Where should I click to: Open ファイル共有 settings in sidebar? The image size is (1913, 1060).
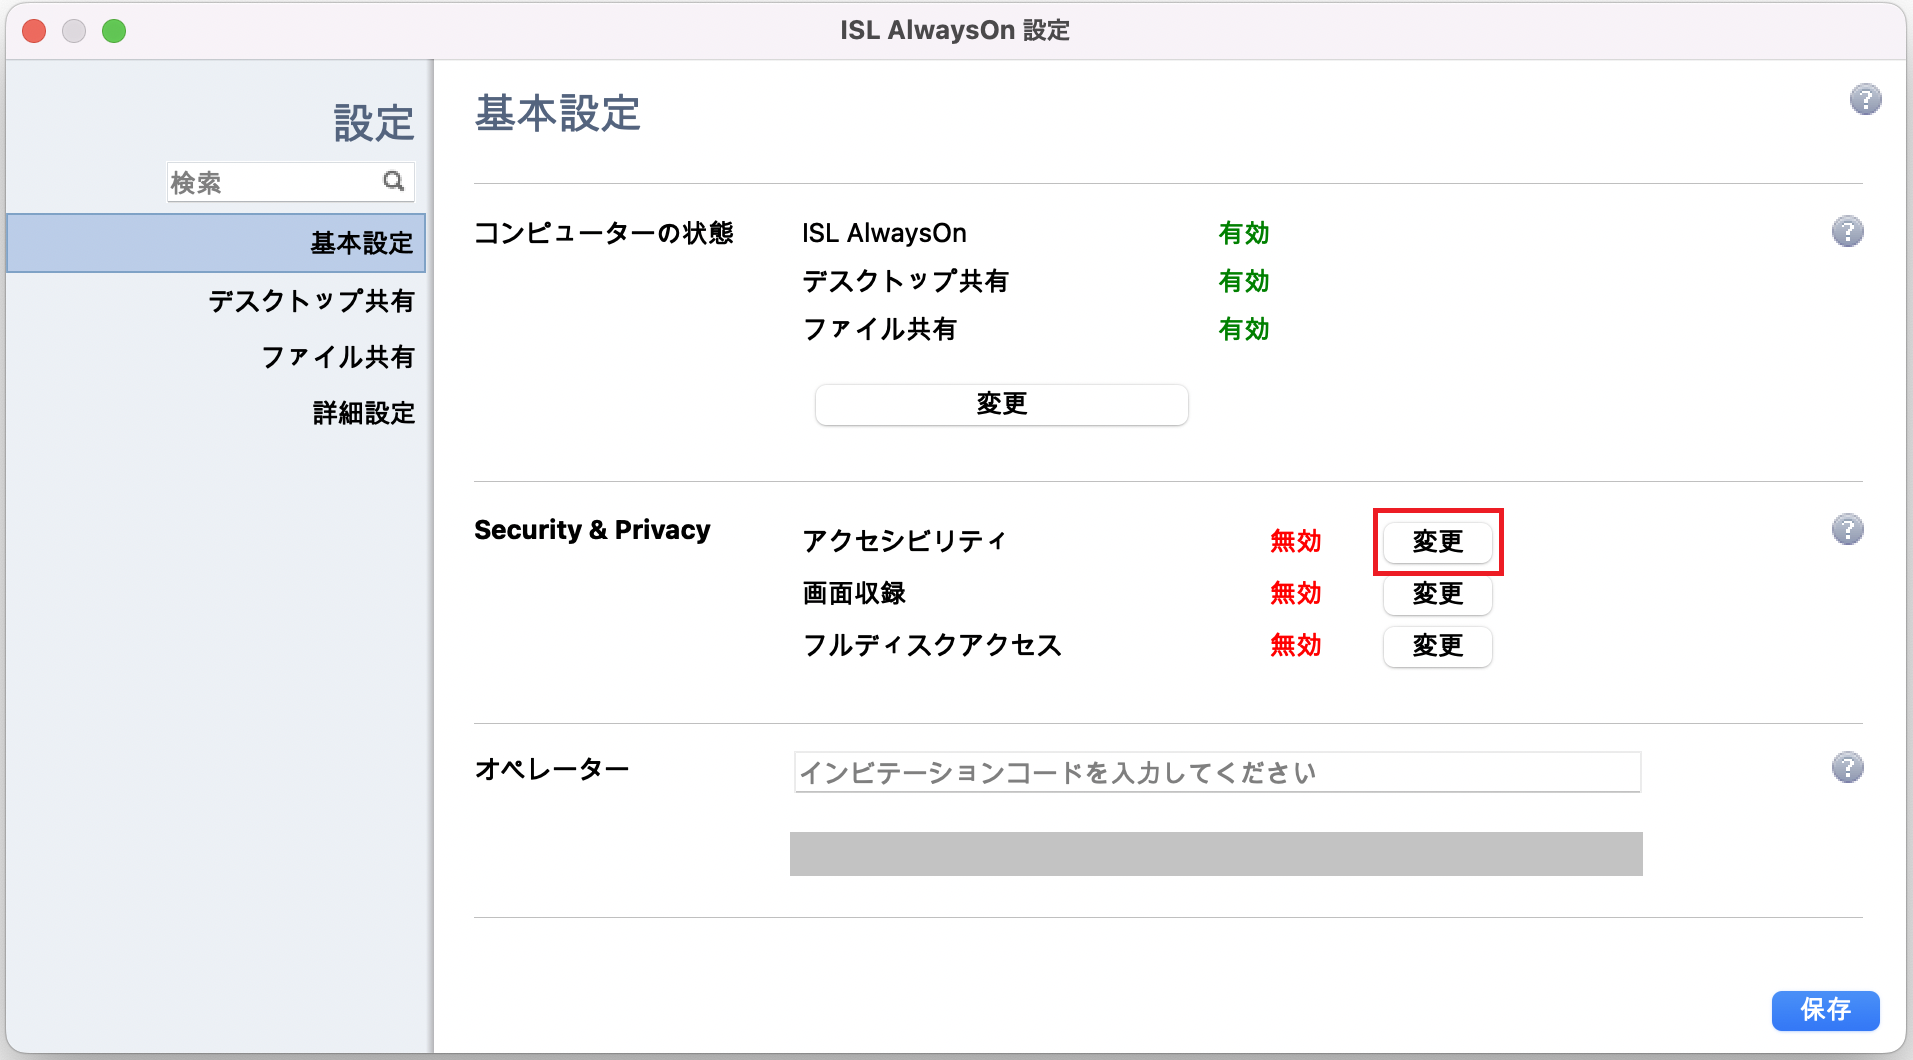(x=338, y=357)
